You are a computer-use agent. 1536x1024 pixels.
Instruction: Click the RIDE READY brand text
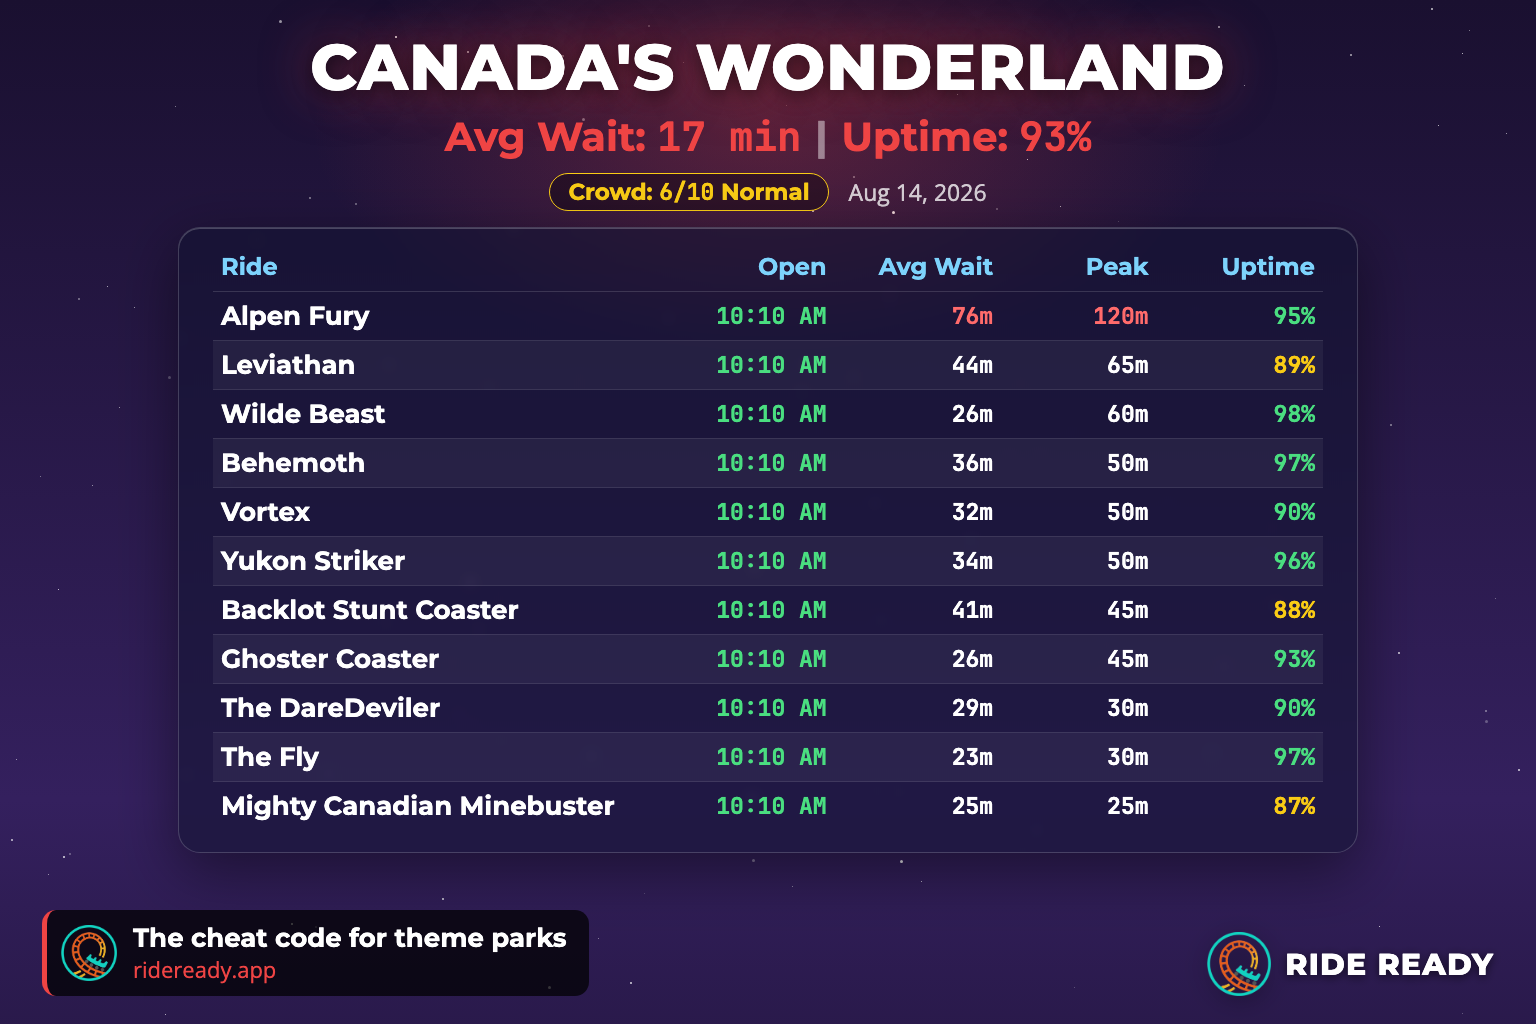click(x=1389, y=964)
